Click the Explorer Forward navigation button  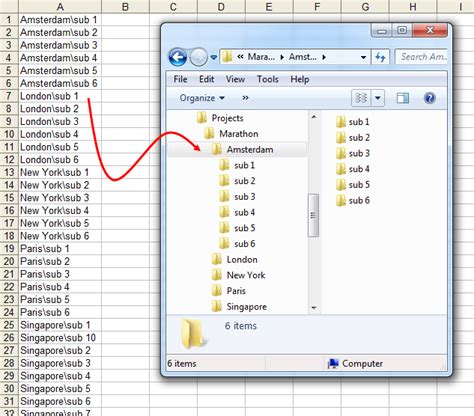199,57
